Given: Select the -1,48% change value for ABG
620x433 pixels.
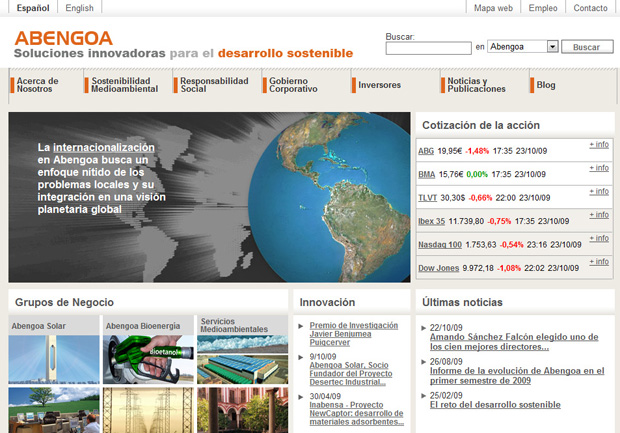Looking at the screenshot, I should 477,151.
